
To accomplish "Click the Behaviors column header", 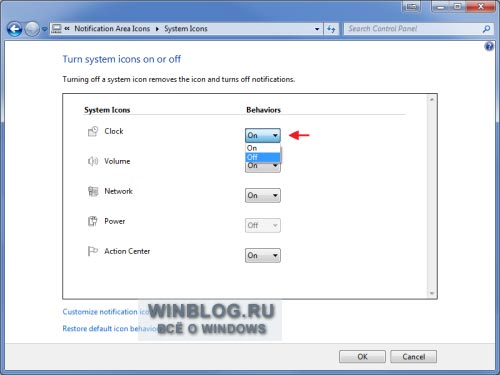I will click(263, 110).
